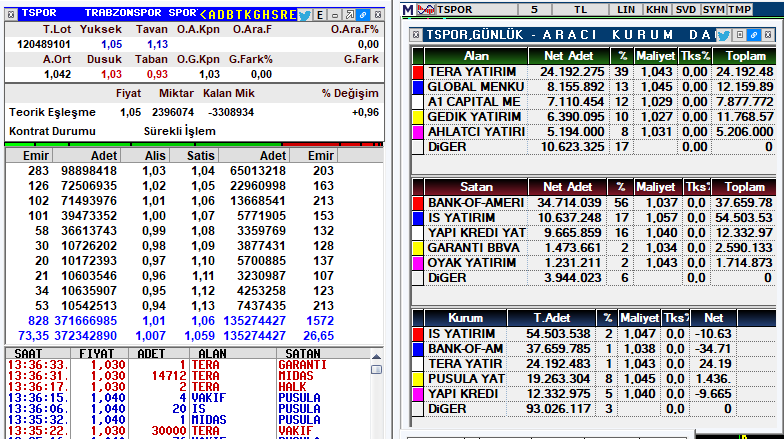The width and height of the screenshot is (784, 439).
Task: Click the YAPI KREDI YAT seller row
Action: tap(594, 233)
